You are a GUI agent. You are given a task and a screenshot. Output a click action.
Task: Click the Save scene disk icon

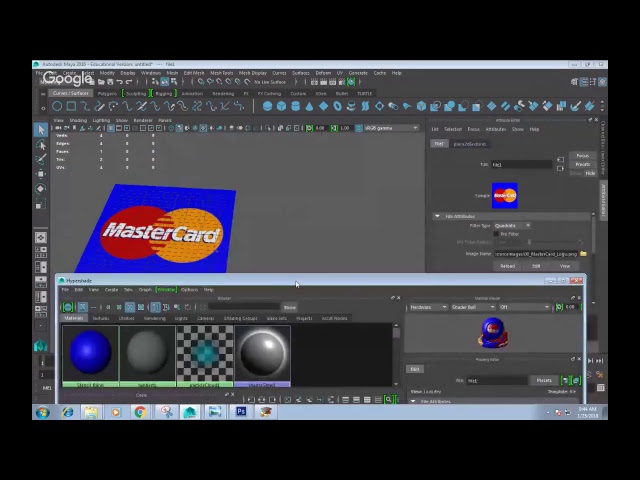point(110,82)
